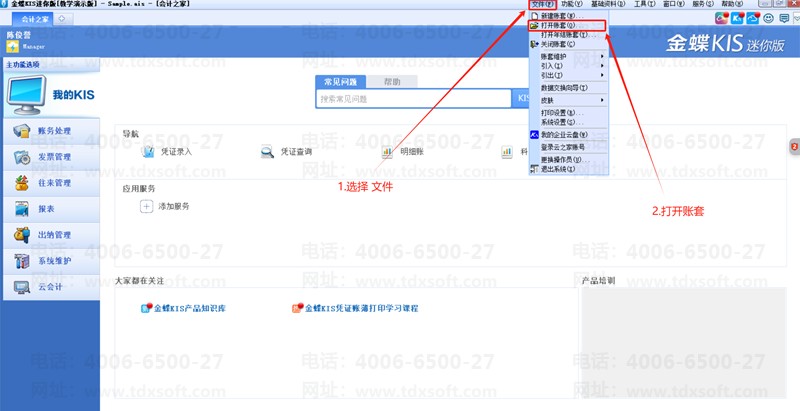Image resolution: width=800 pixels, height=411 pixels.
Task: Expand 引出 submenu
Action: coord(568,75)
